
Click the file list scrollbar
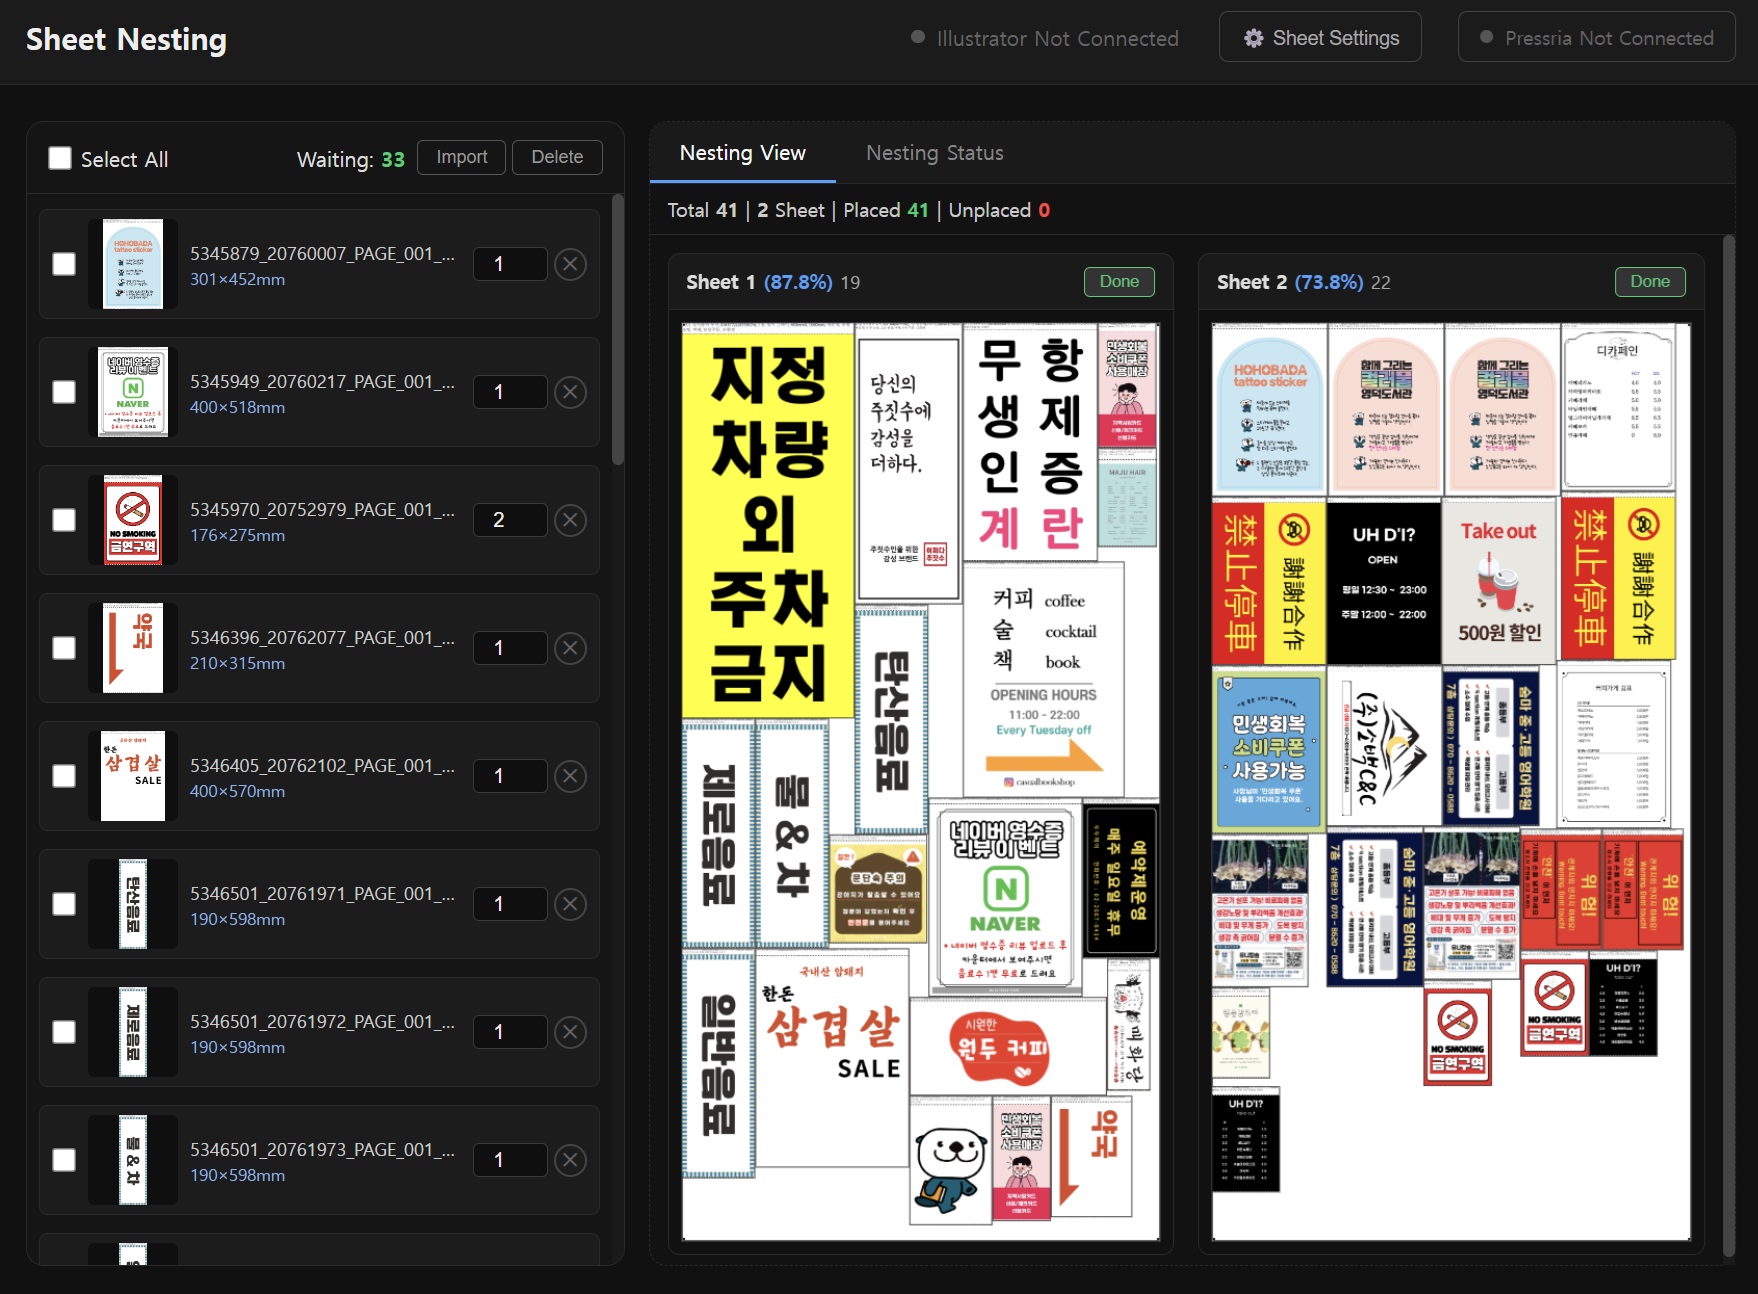[618, 330]
